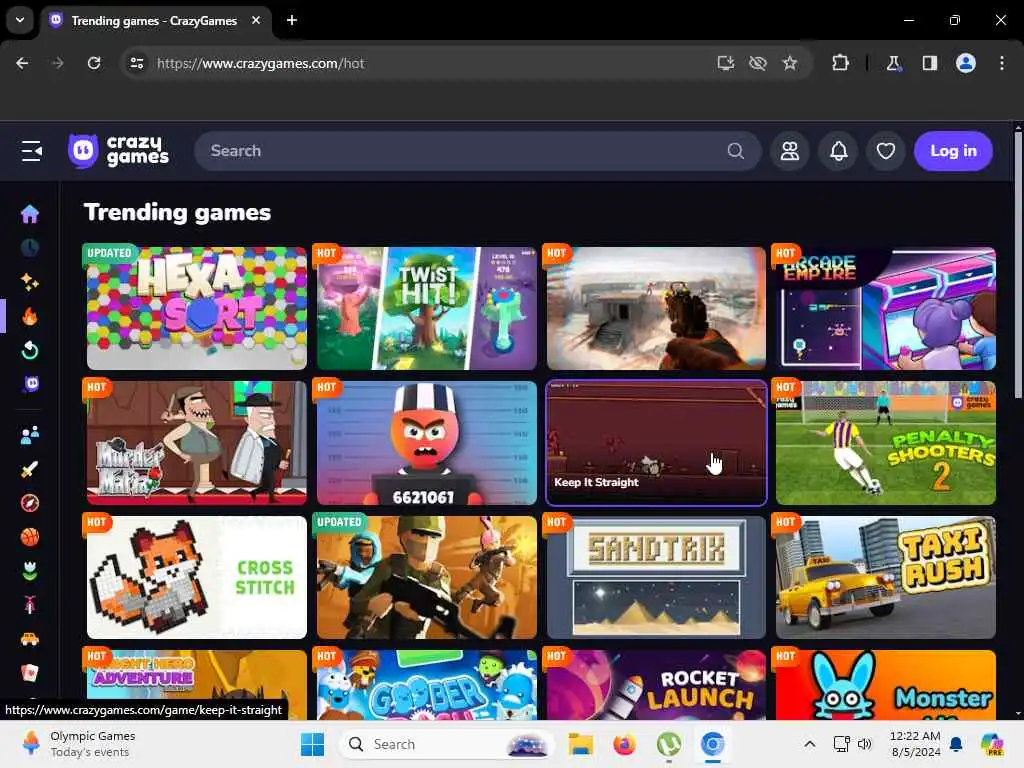The width and height of the screenshot is (1024, 768).
Task: Open Multiplayer people icon in sidebar
Action: click(x=29, y=435)
